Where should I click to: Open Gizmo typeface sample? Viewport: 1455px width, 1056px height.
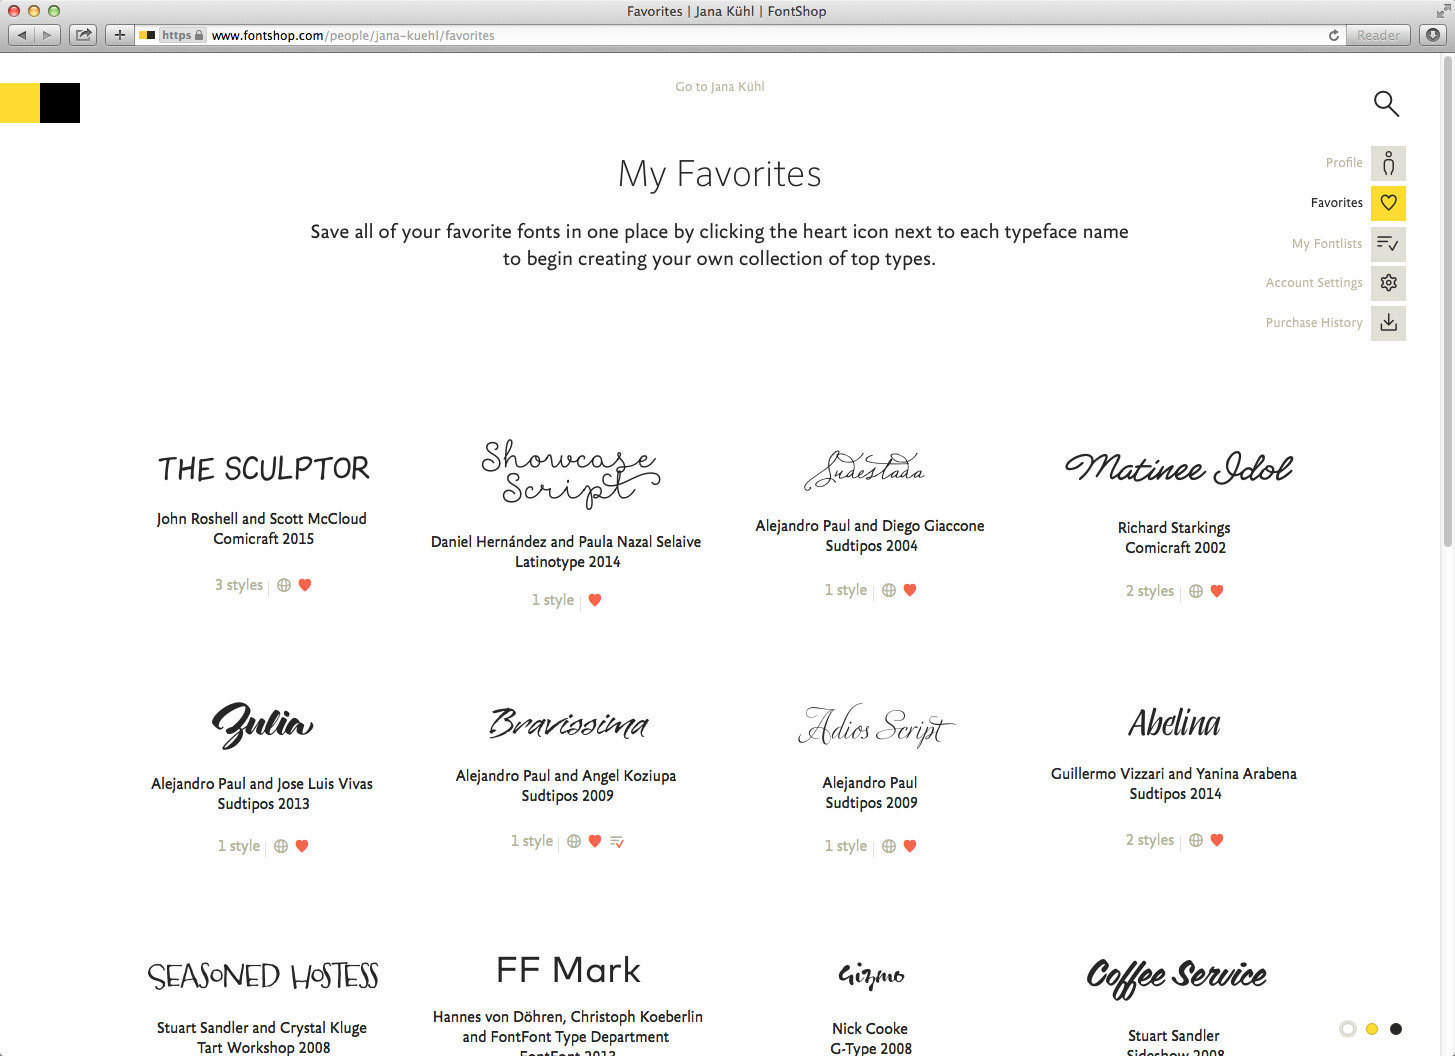871,975
